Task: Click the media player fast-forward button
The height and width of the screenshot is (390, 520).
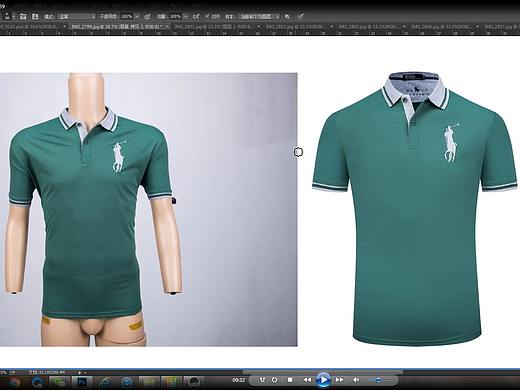Action: click(339, 380)
